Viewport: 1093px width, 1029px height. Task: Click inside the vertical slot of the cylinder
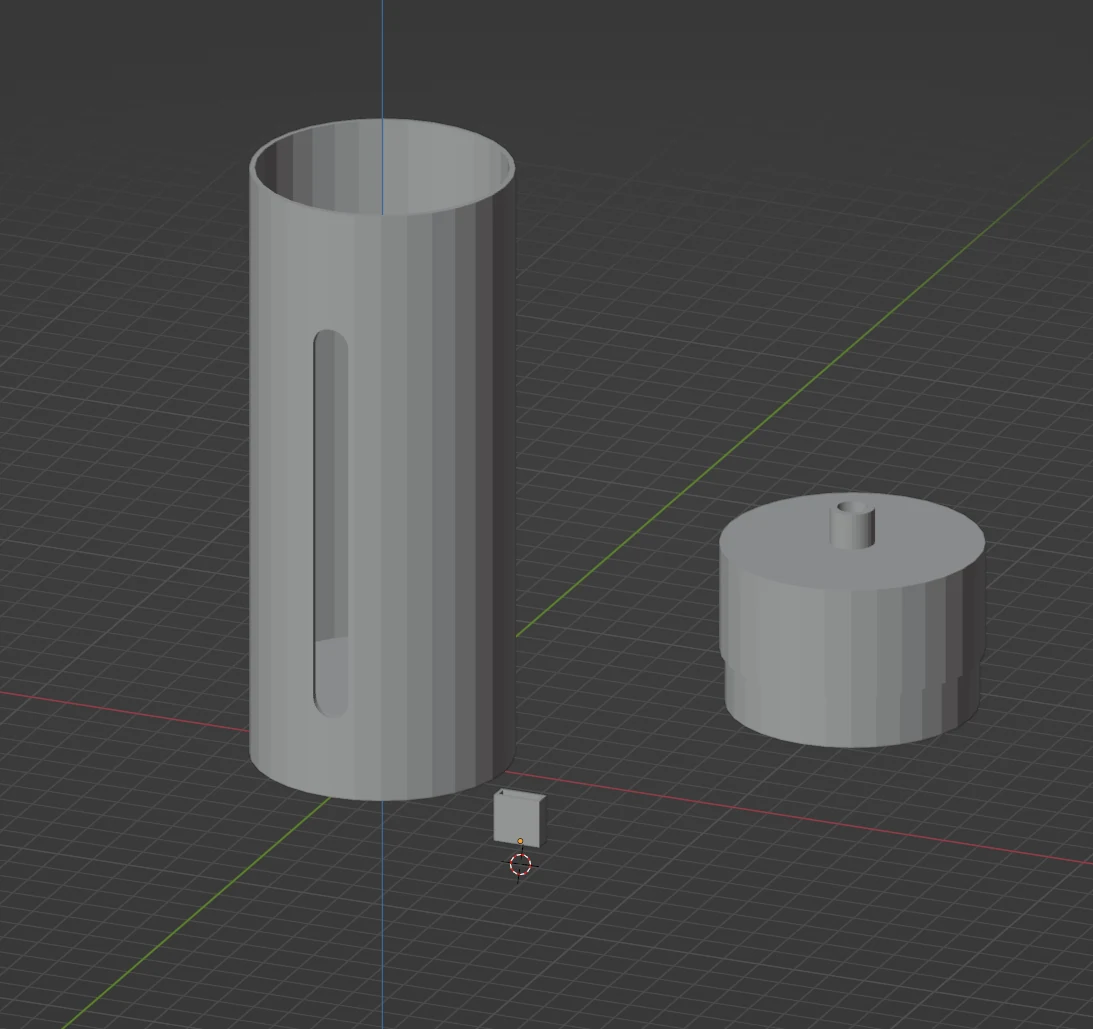pos(330,523)
